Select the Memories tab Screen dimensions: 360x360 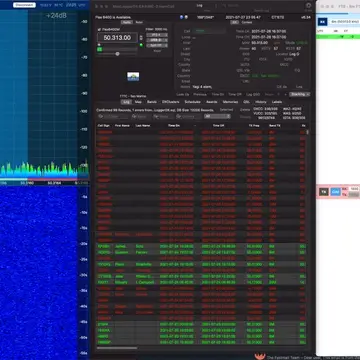230,102
